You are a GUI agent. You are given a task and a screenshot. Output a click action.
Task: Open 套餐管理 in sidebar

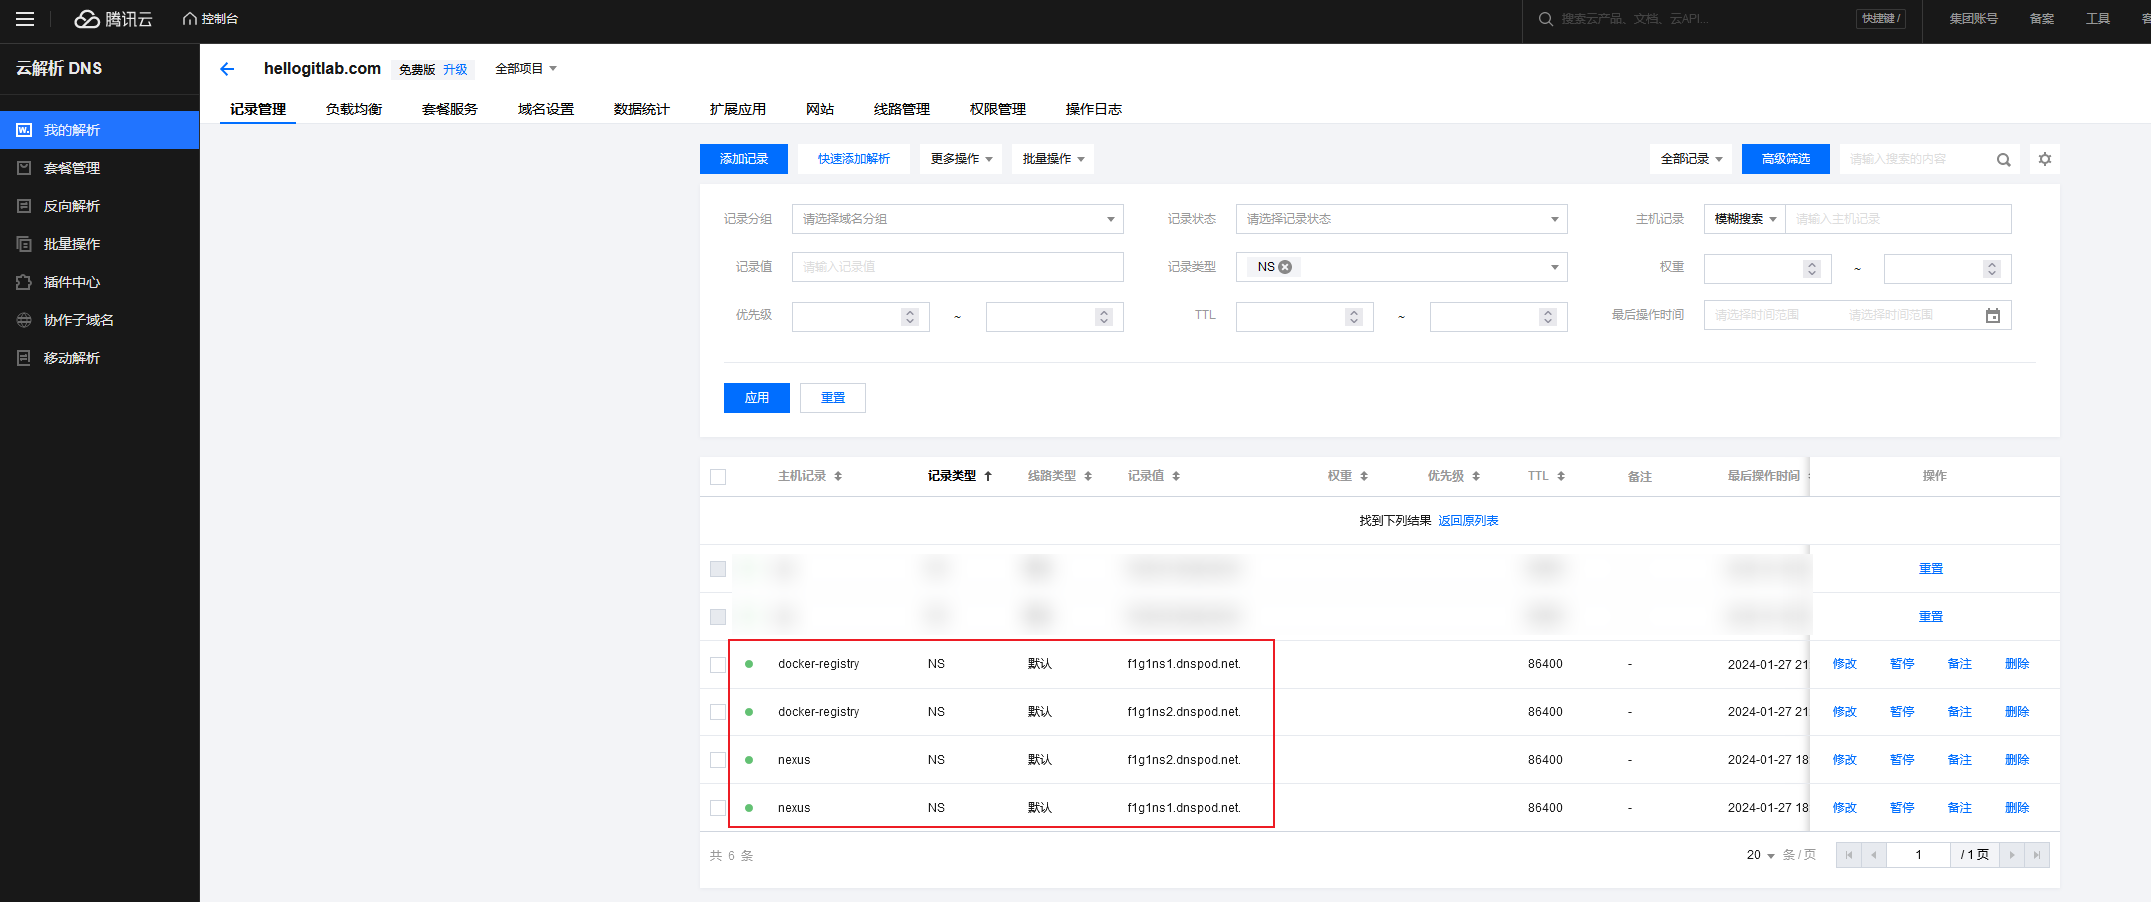(100, 168)
